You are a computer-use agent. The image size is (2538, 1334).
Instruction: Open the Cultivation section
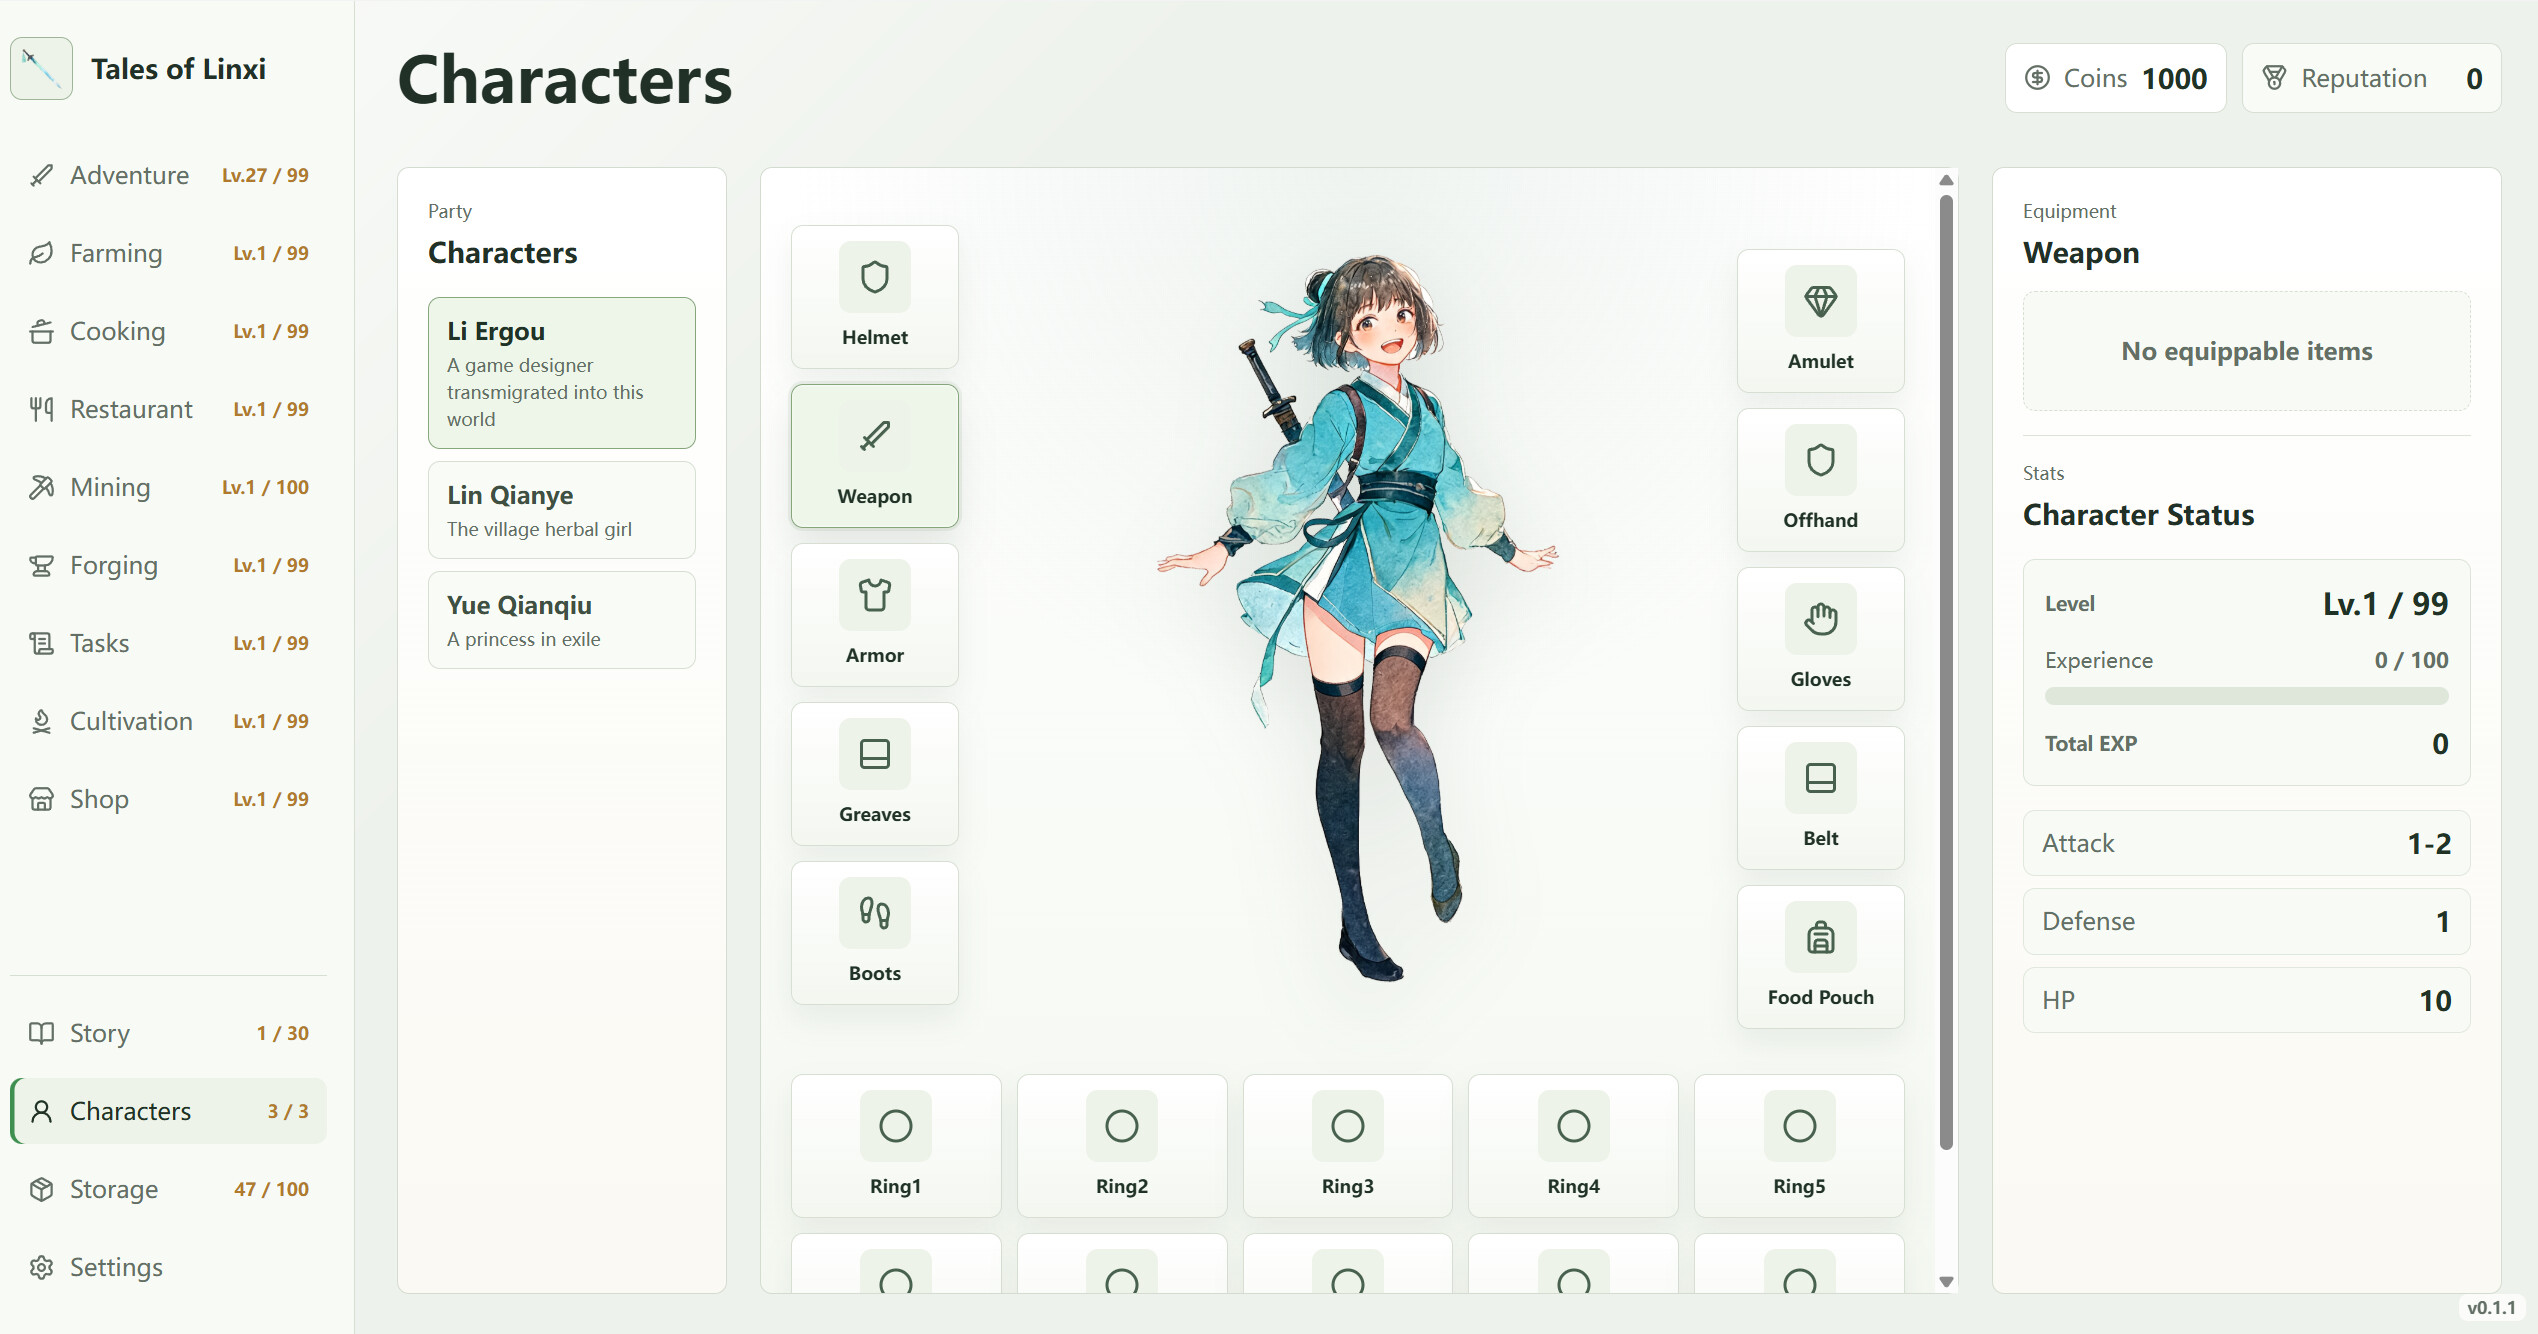click(168, 721)
